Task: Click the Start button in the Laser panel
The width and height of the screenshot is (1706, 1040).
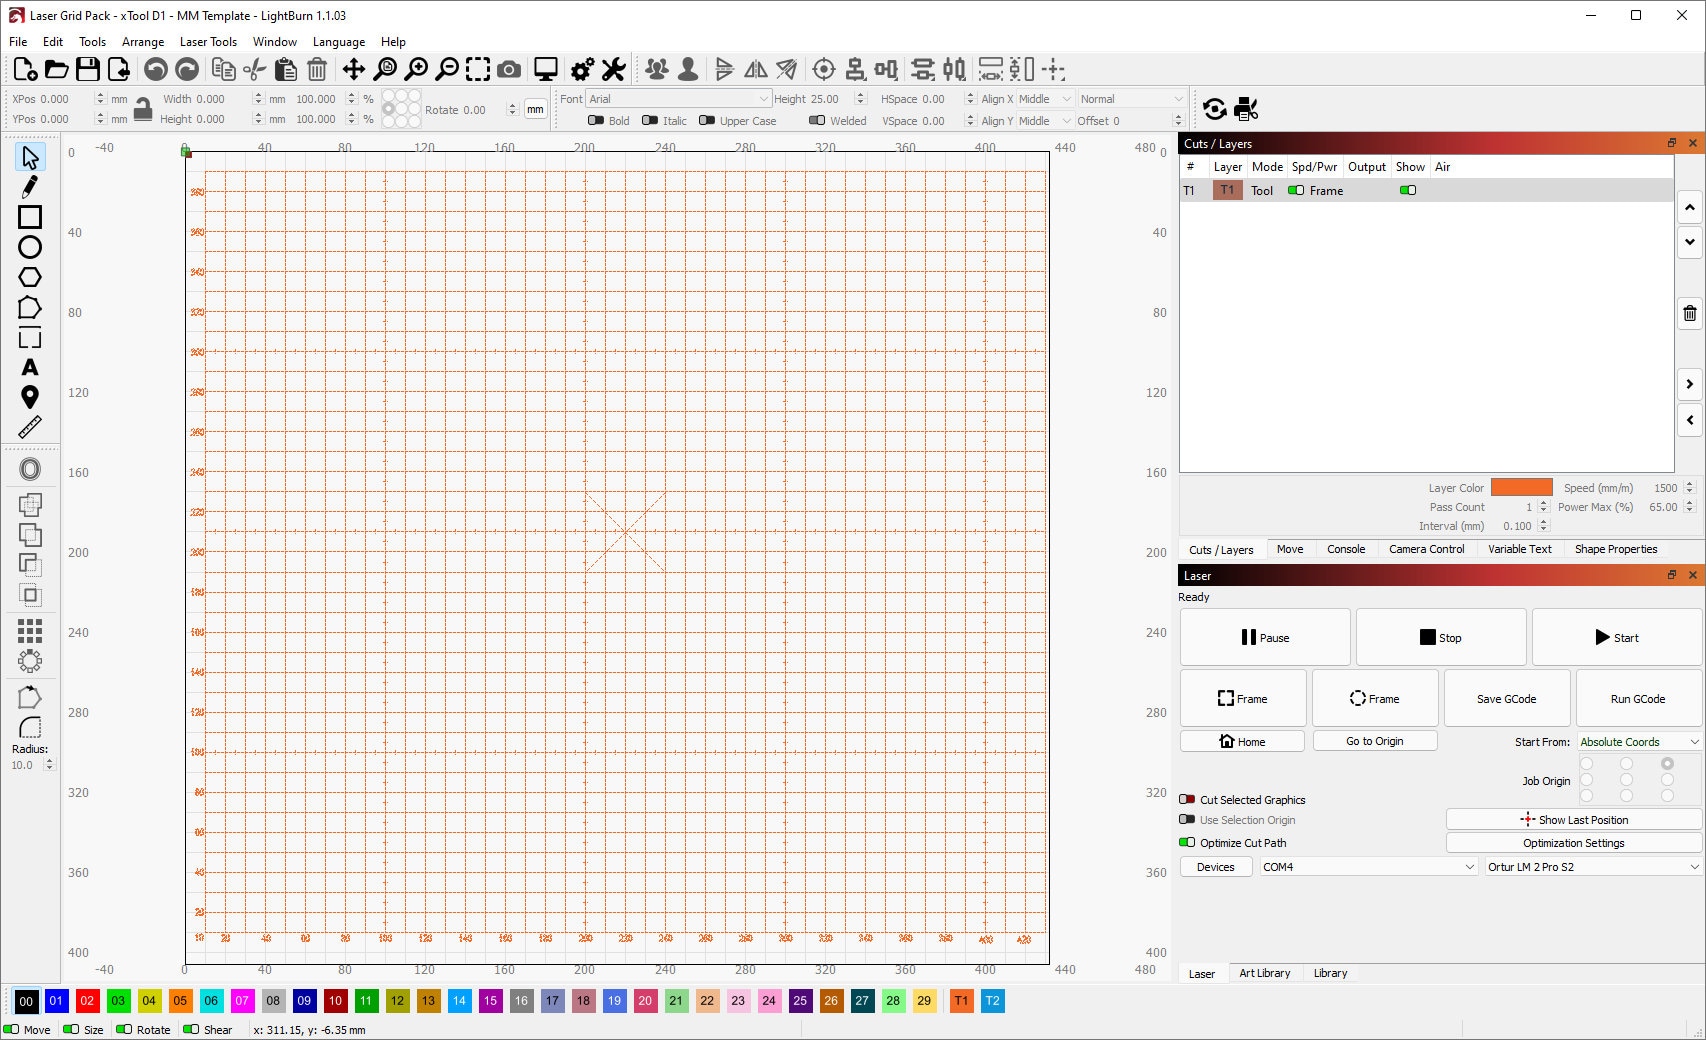Action: point(1617,637)
